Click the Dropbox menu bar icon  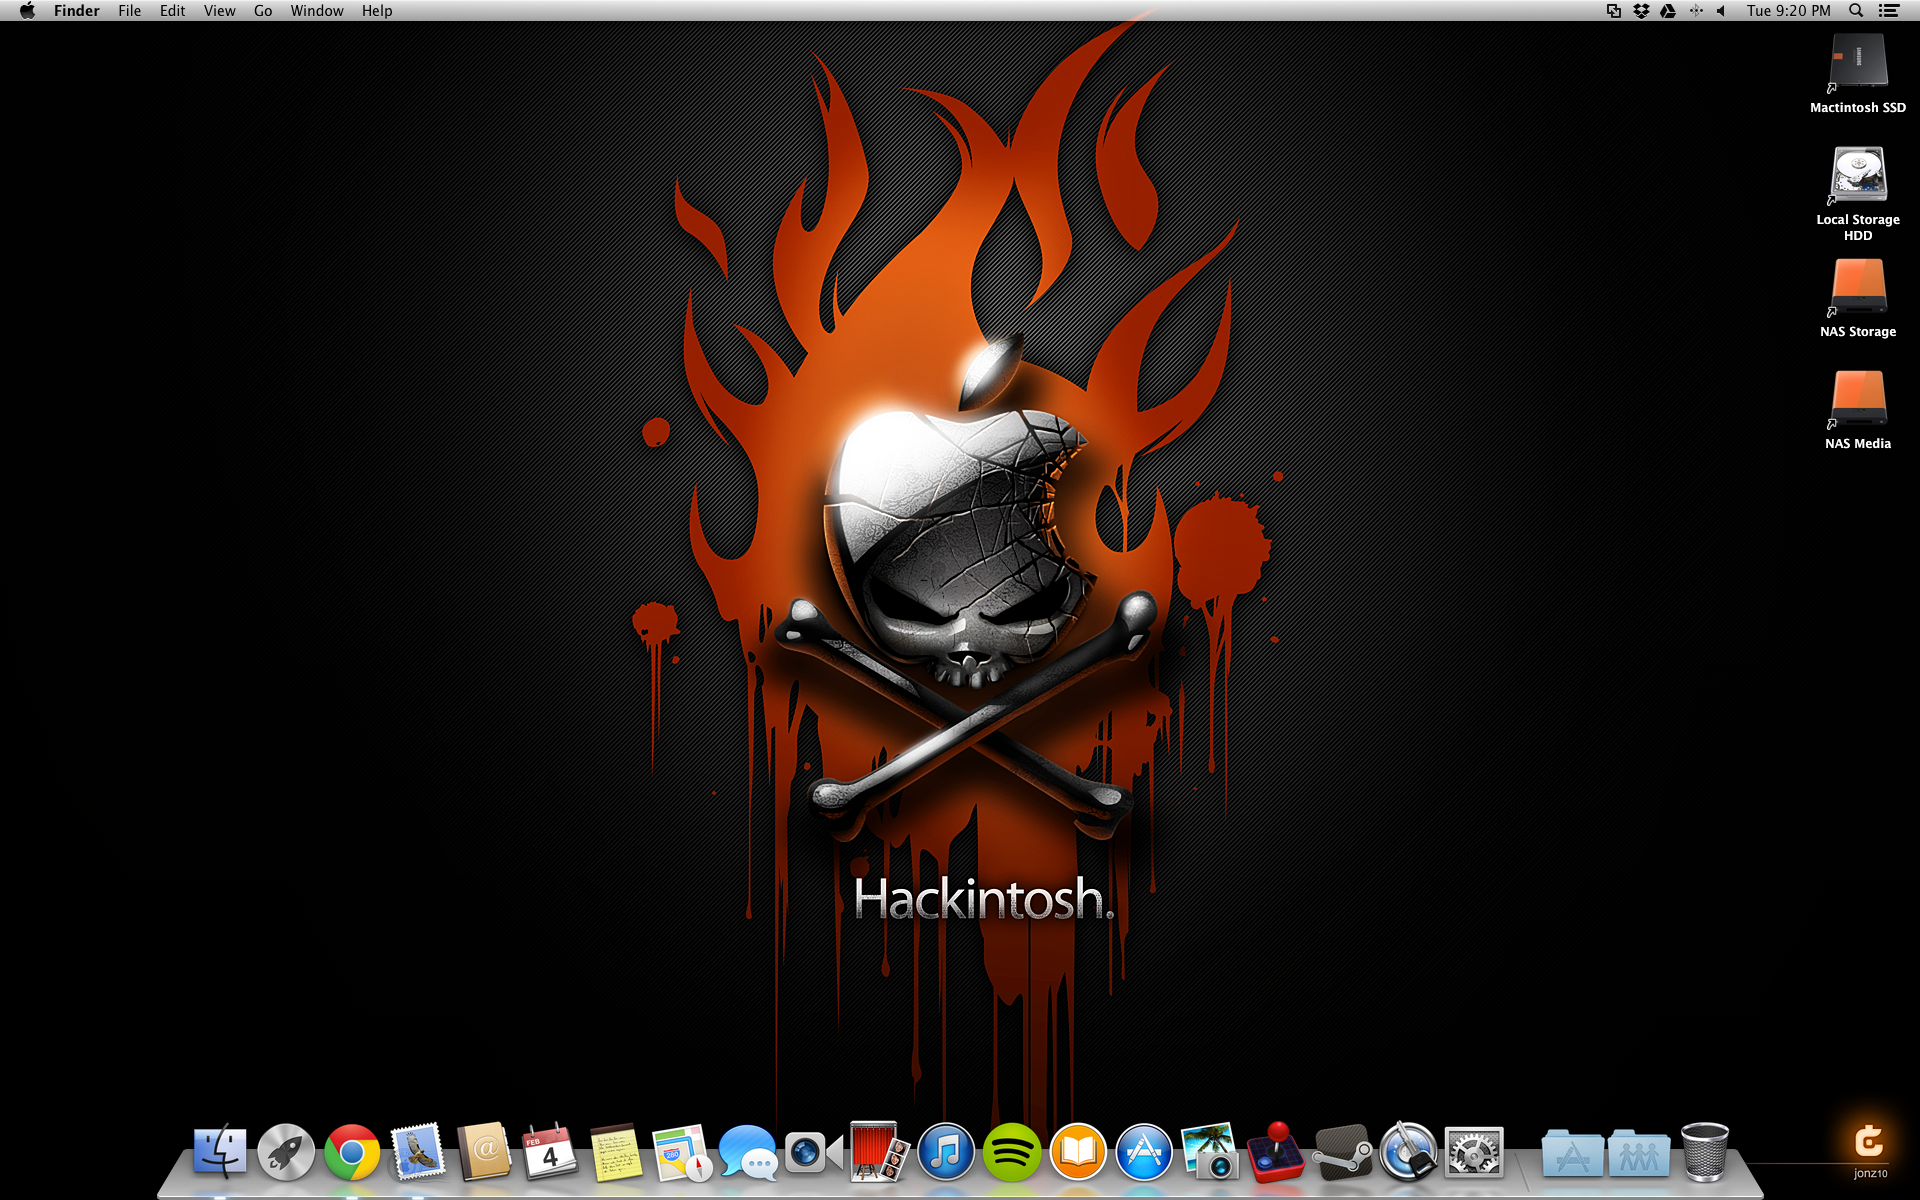point(1641,11)
